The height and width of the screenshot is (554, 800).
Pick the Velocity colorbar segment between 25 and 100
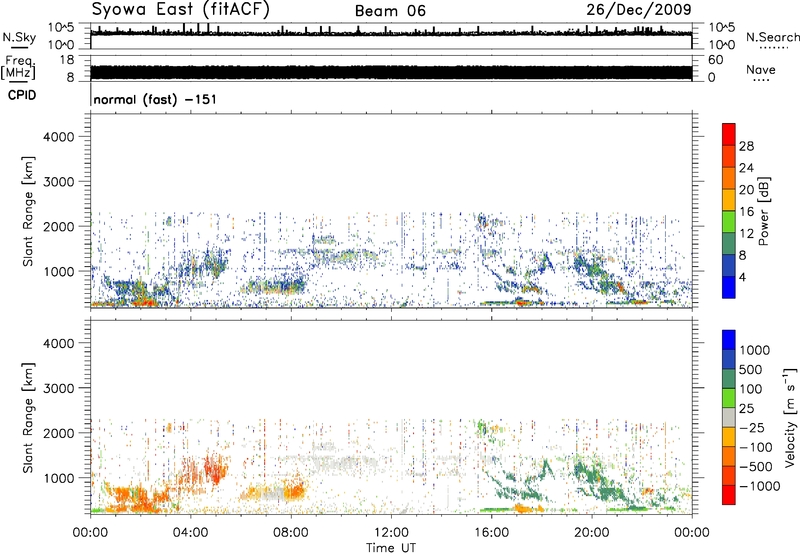coord(729,398)
